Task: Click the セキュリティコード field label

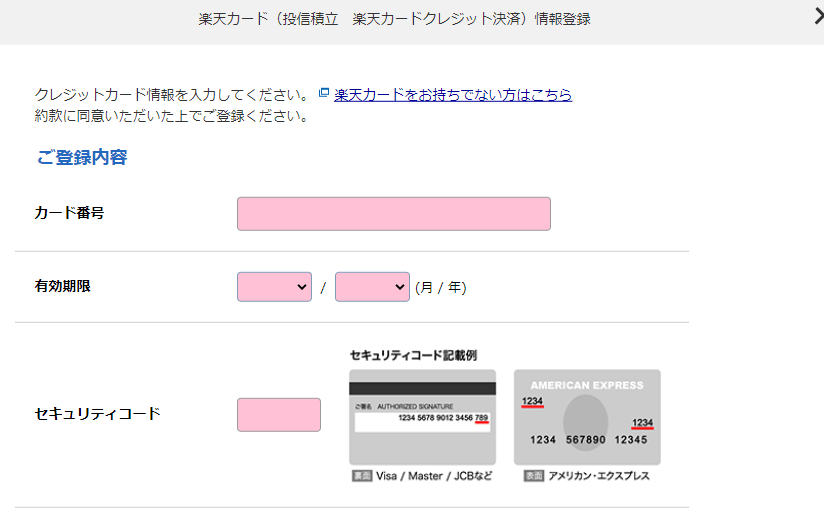Action: click(97, 414)
